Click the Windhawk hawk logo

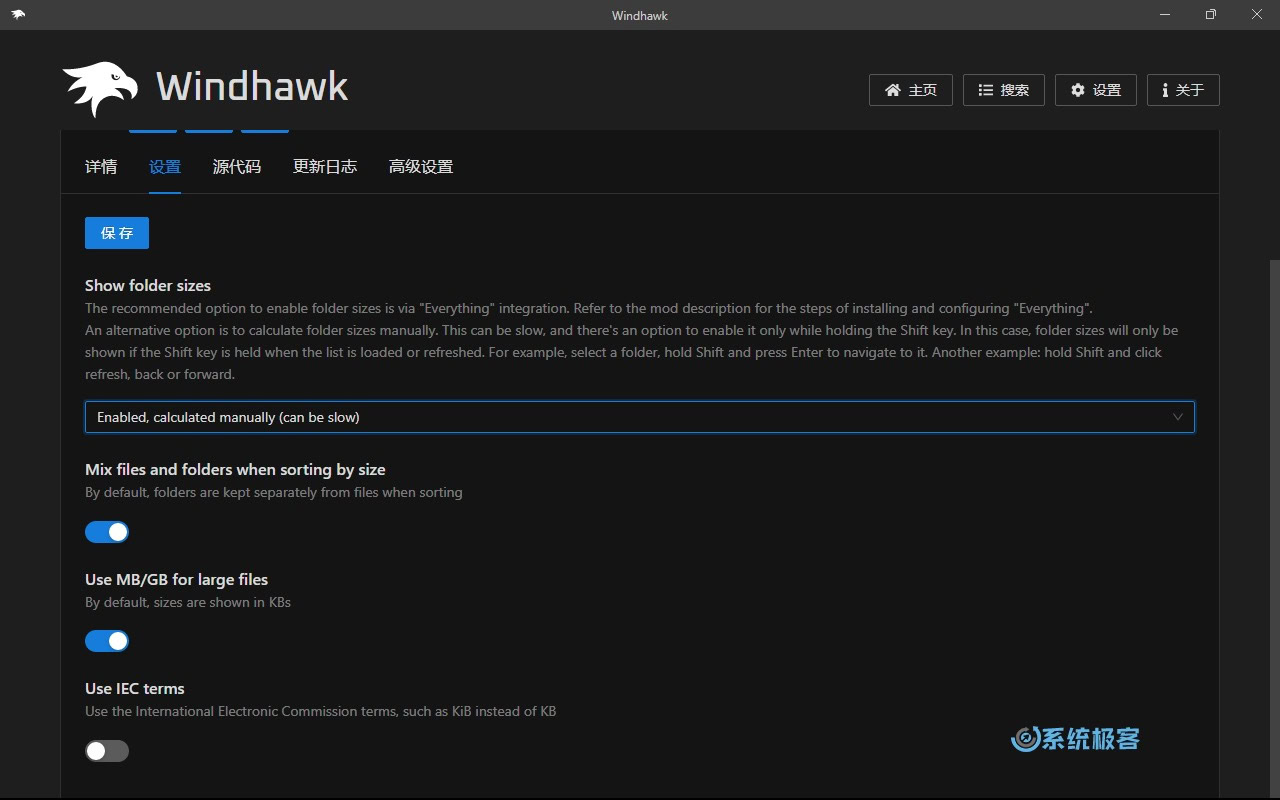coord(100,89)
